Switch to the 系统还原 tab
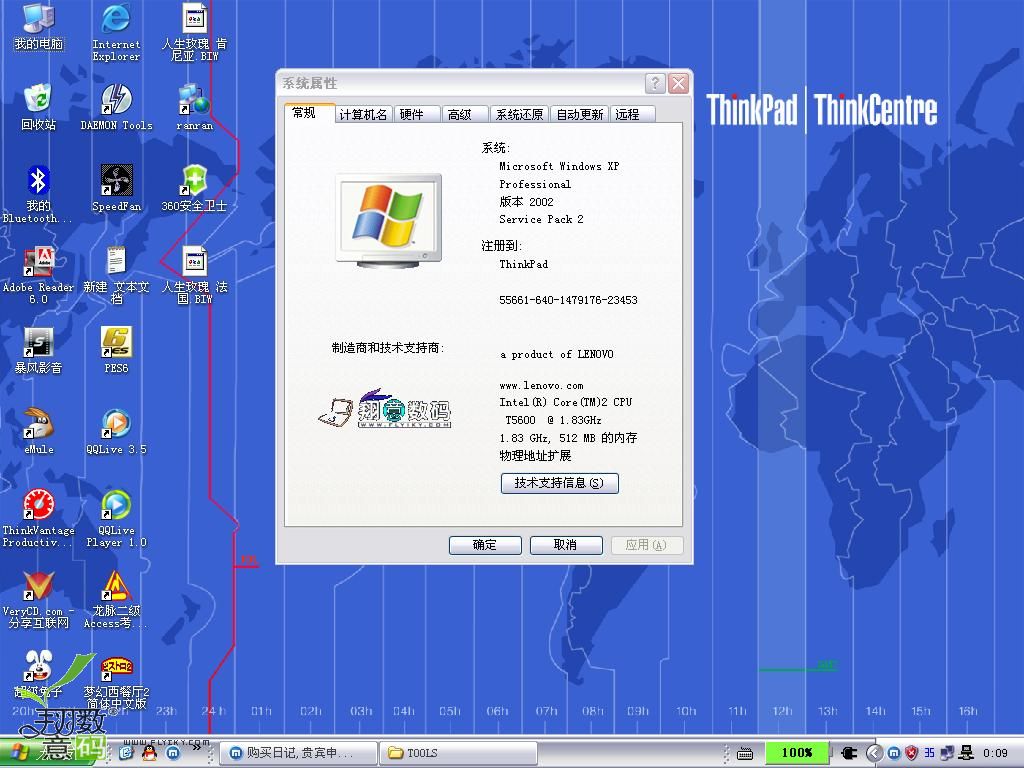Viewport: 1024px width, 768px height. [x=519, y=114]
